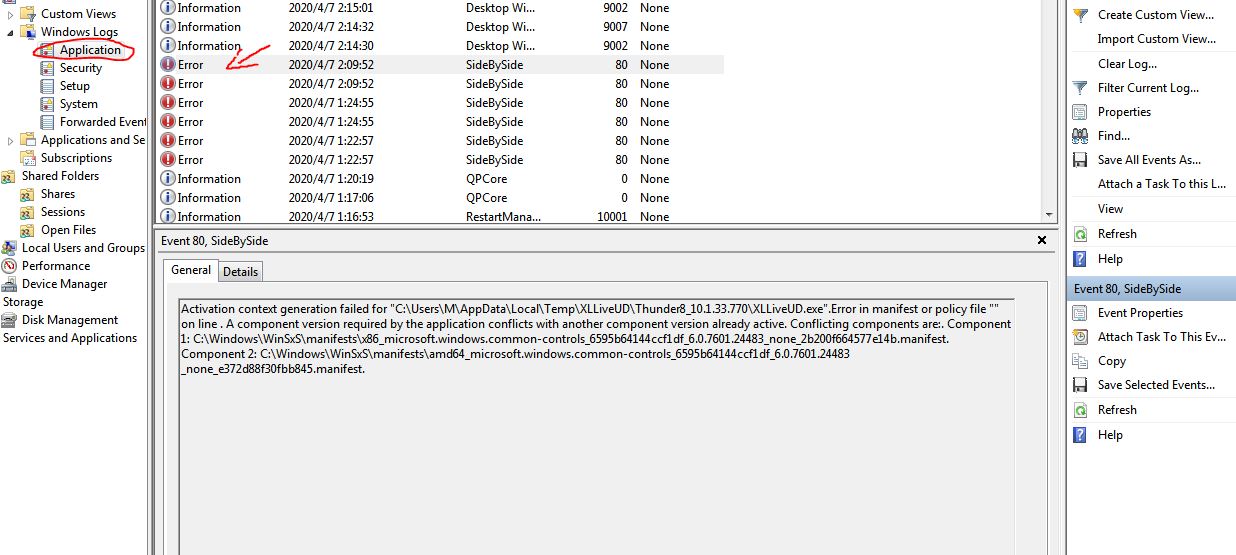This screenshot has height=555, width=1236.
Task: Select the Shared Folders tree item
Action: [60, 176]
